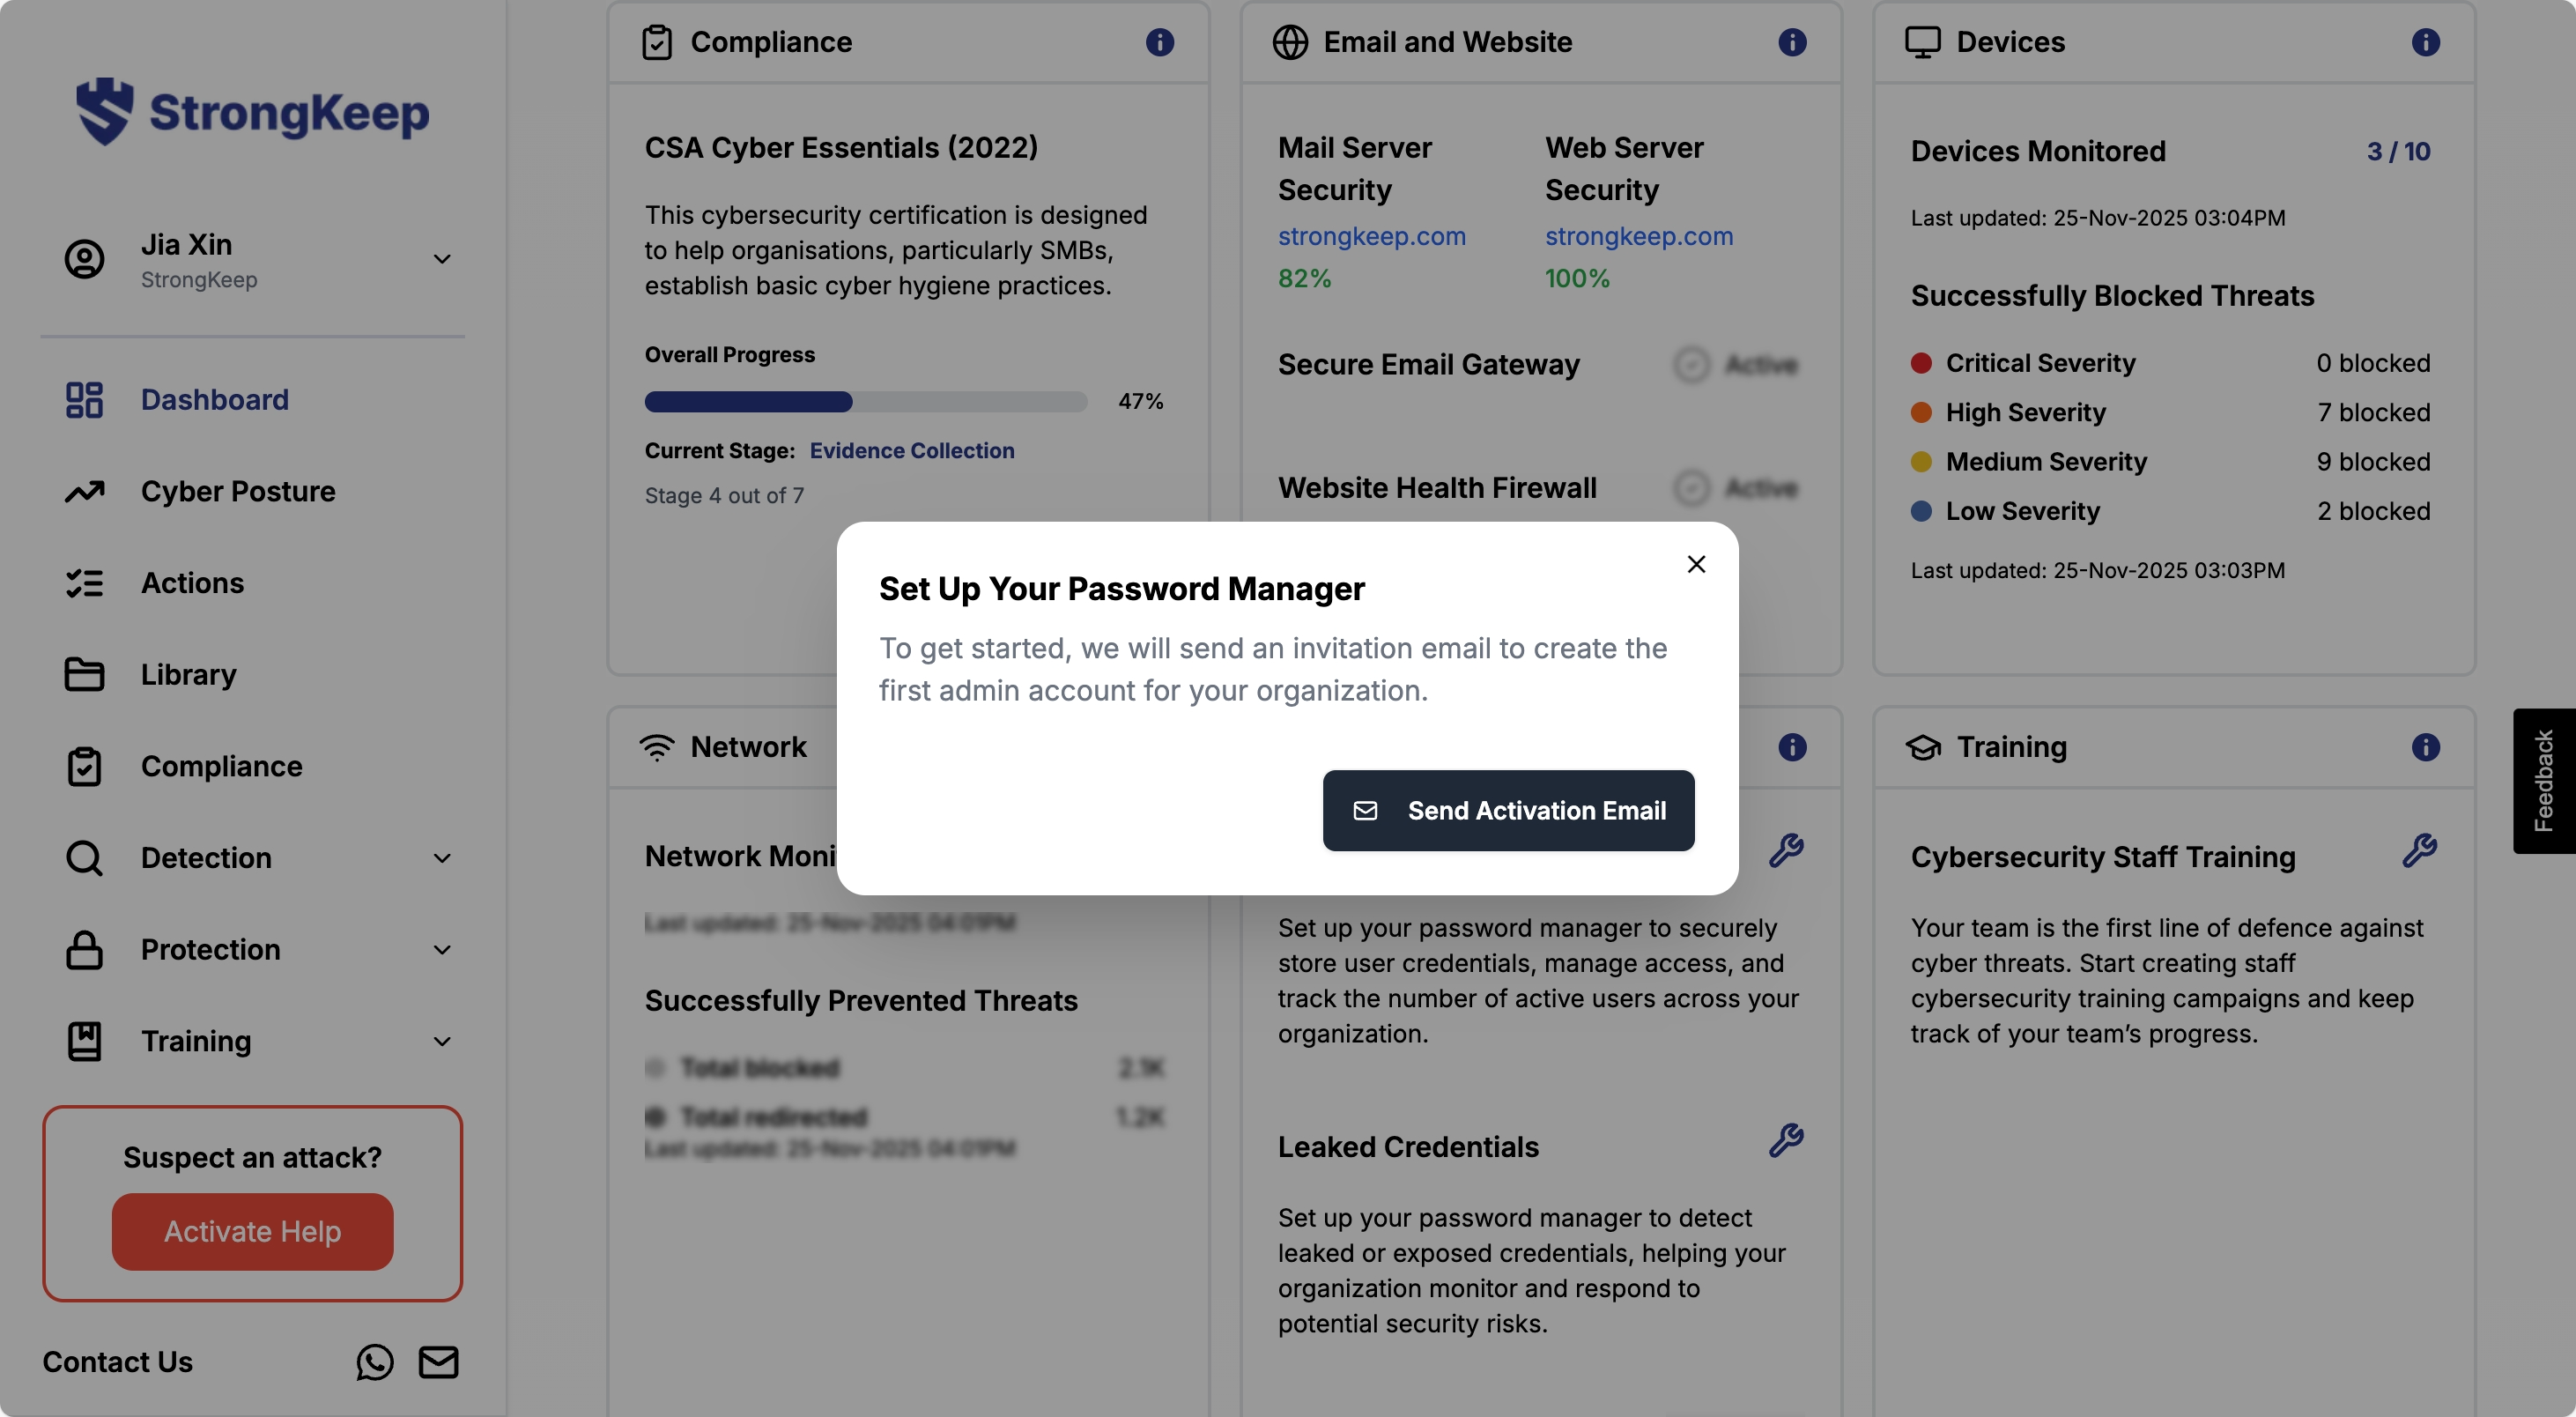Expand the Detection menu chevron
This screenshot has height=1417, width=2576.
pyautogui.click(x=441, y=858)
